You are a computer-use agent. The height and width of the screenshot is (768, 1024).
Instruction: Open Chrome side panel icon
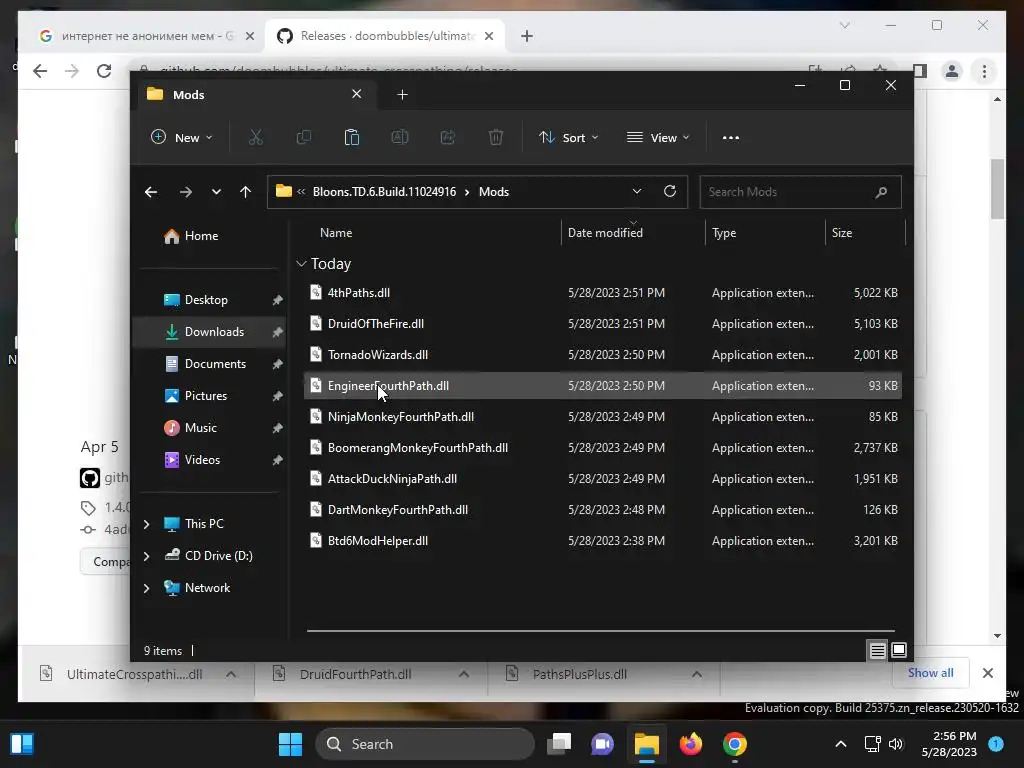coord(920,71)
